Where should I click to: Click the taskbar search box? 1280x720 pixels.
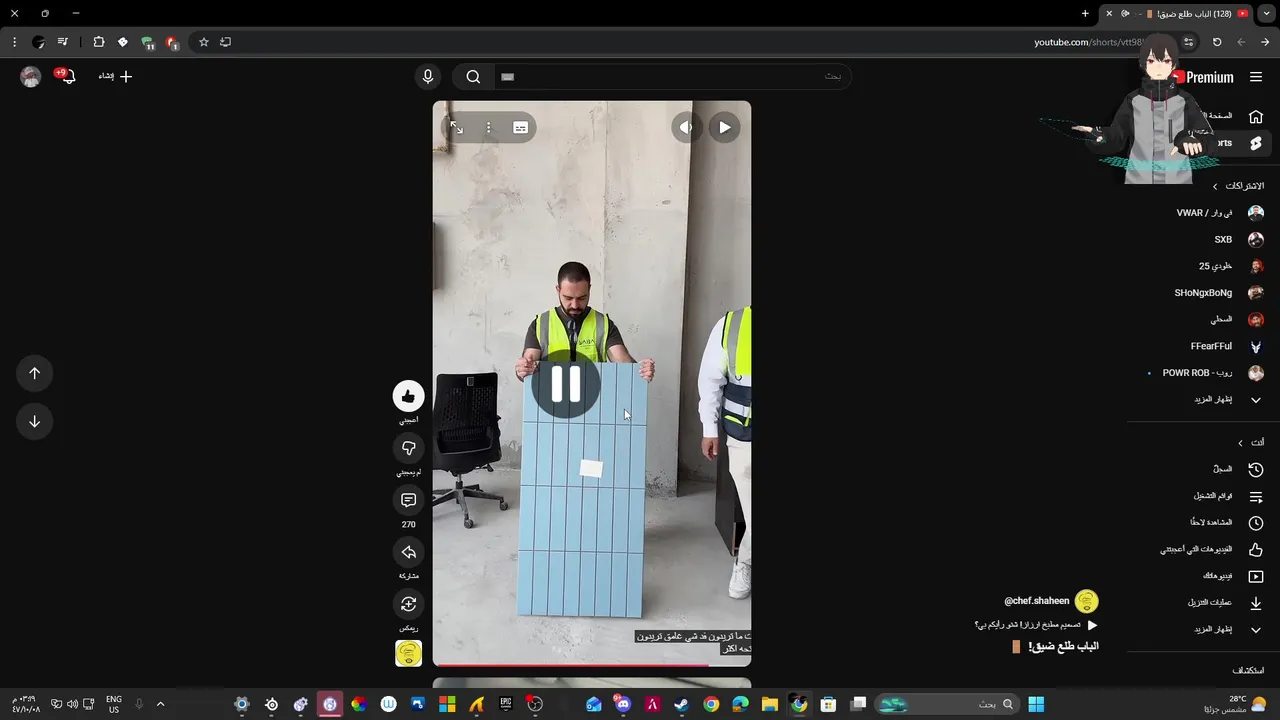(x=946, y=704)
